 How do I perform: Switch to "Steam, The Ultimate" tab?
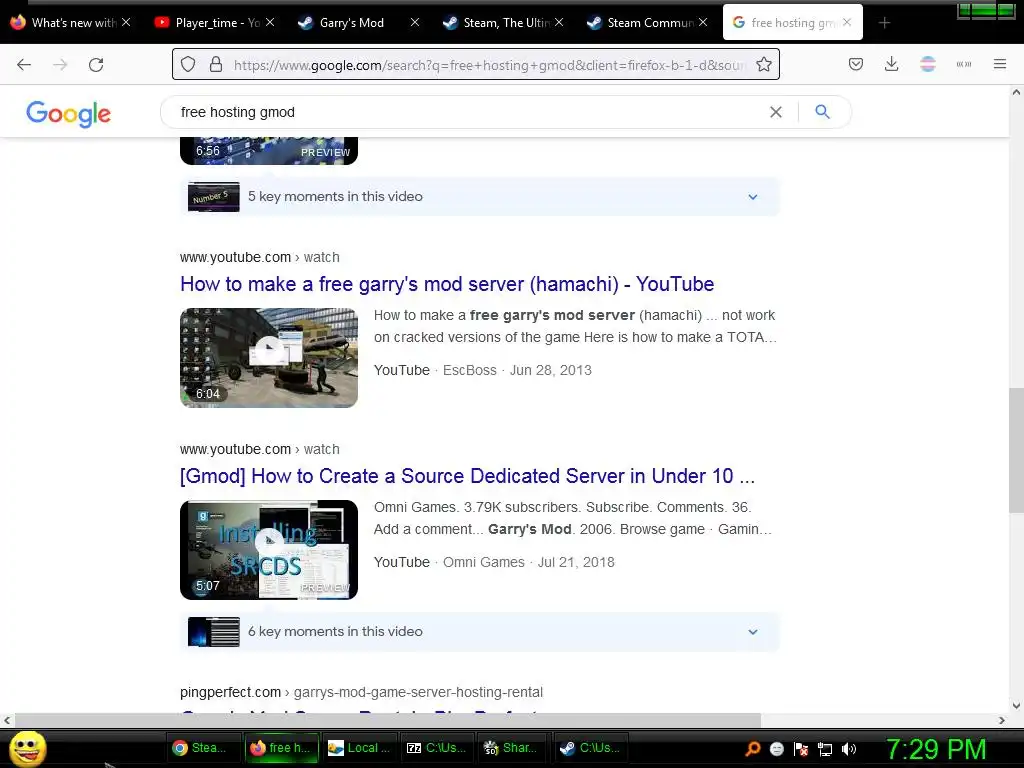496,23
